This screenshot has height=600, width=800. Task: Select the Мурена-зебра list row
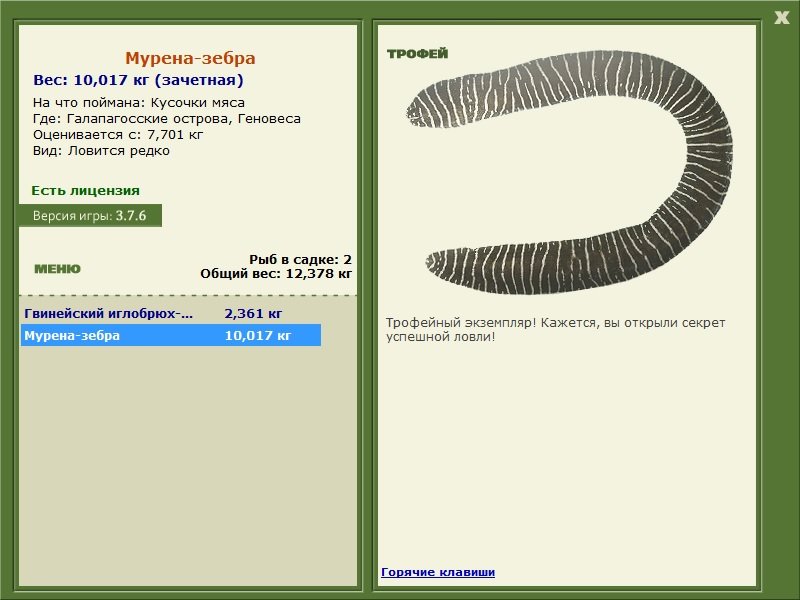(x=170, y=335)
